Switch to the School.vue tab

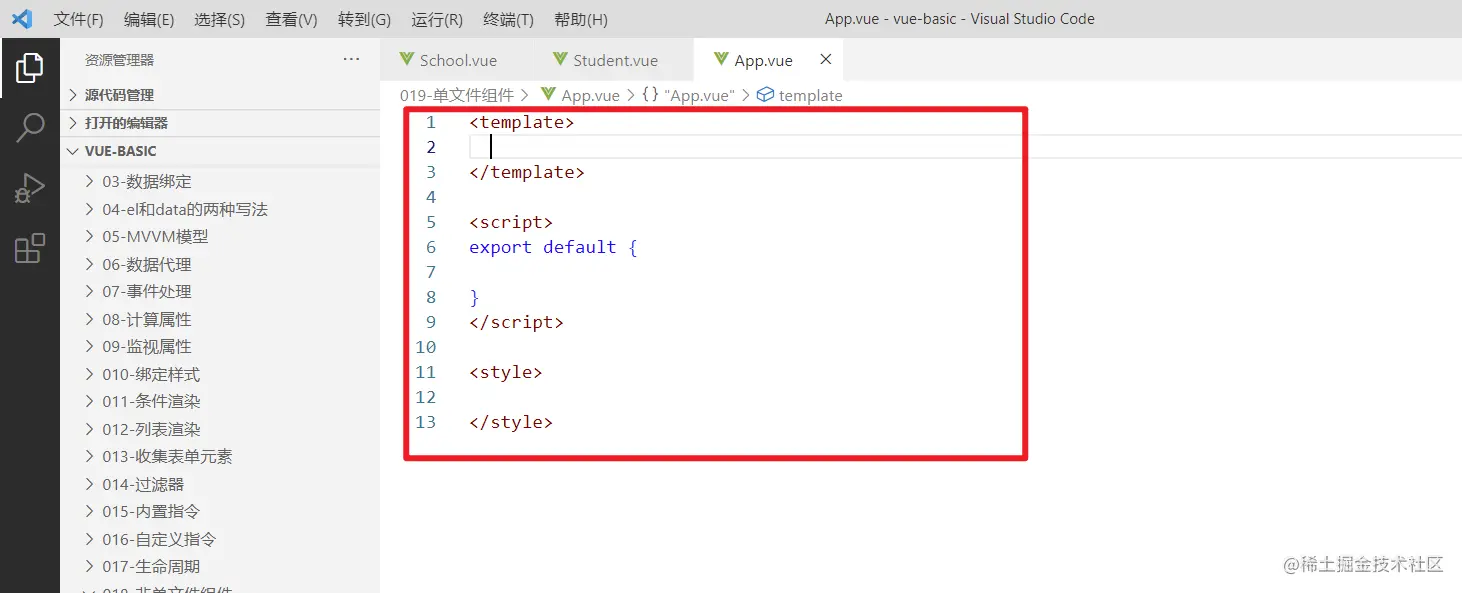pos(458,60)
